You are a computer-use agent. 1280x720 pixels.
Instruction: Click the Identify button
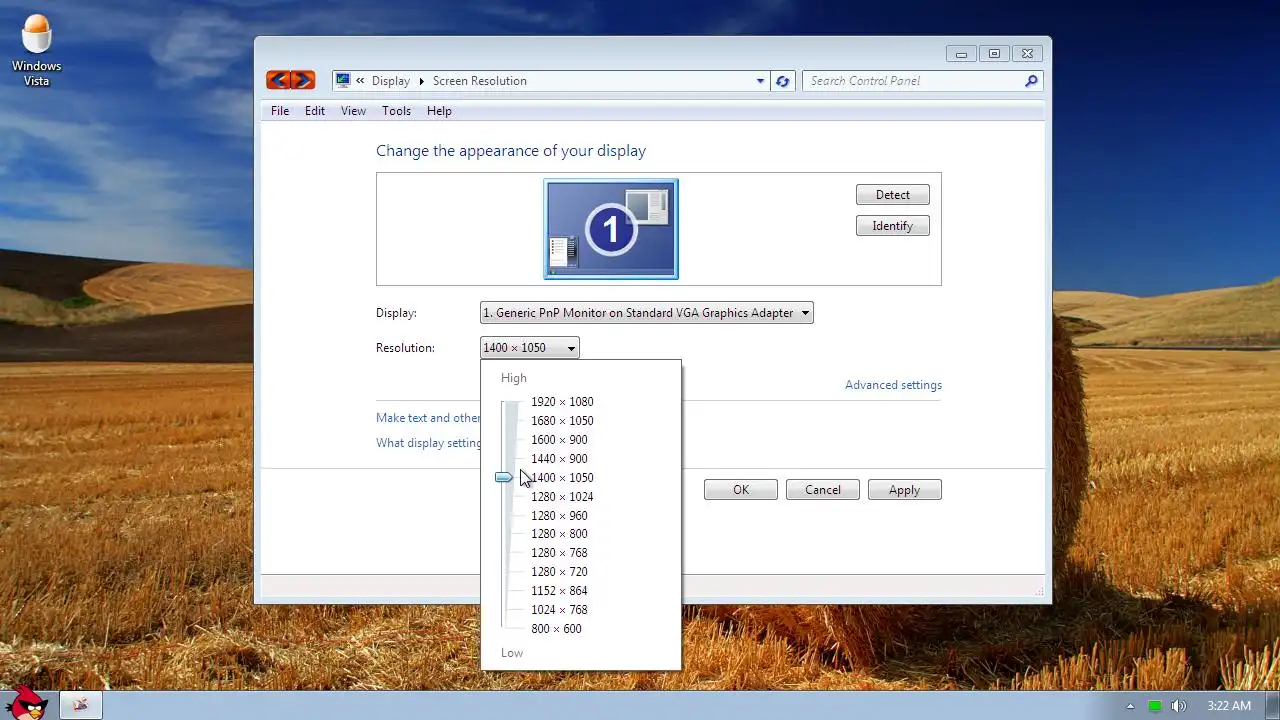click(x=893, y=226)
